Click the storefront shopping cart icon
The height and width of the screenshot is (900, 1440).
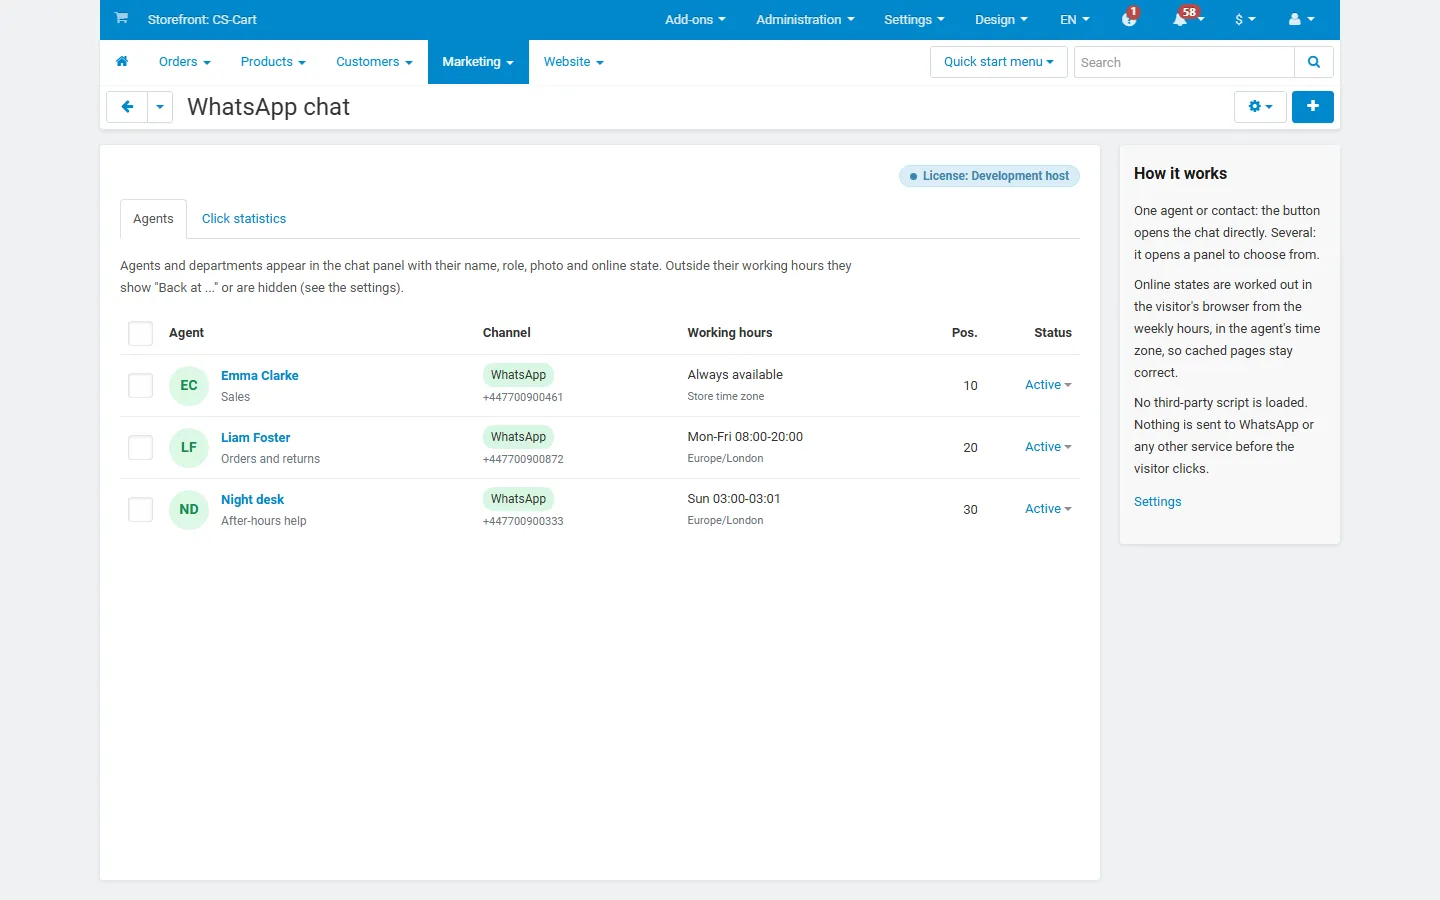coord(121,19)
